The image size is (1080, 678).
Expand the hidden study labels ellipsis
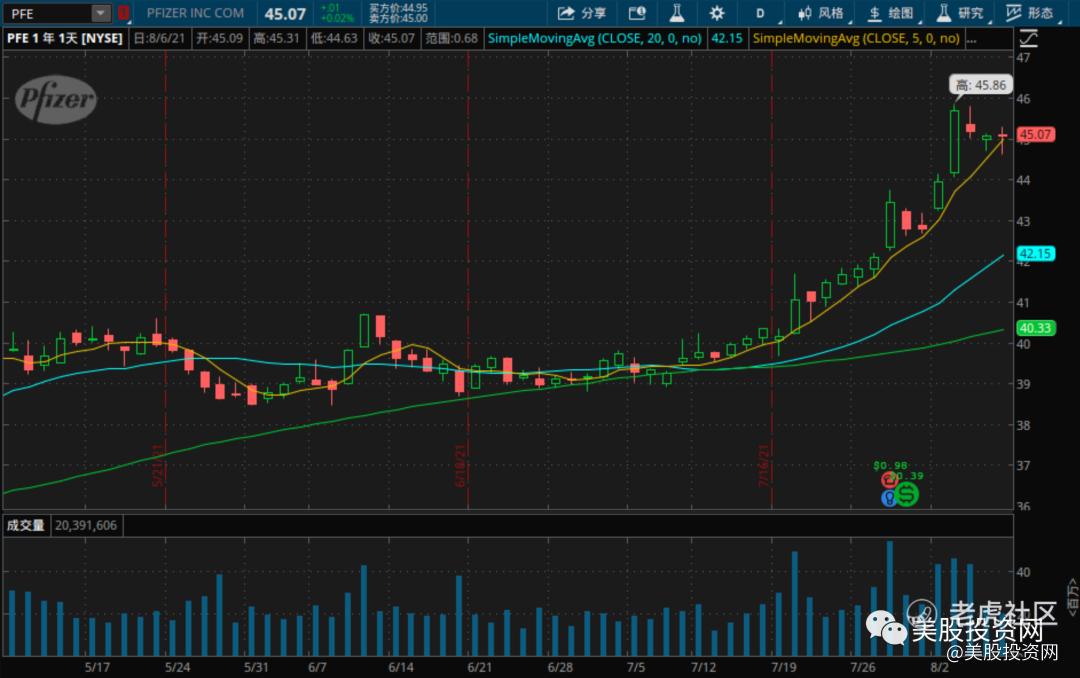pyautogui.click(x=971, y=39)
